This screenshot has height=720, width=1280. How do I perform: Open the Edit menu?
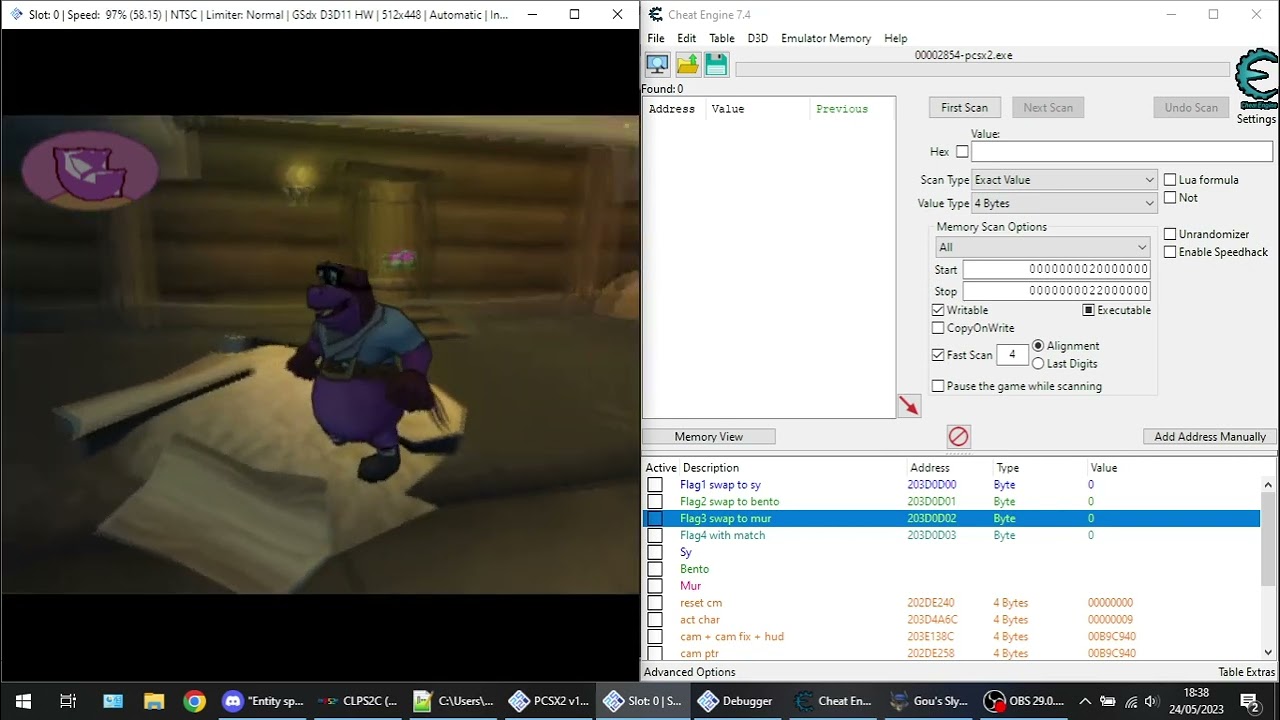(x=686, y=38)
